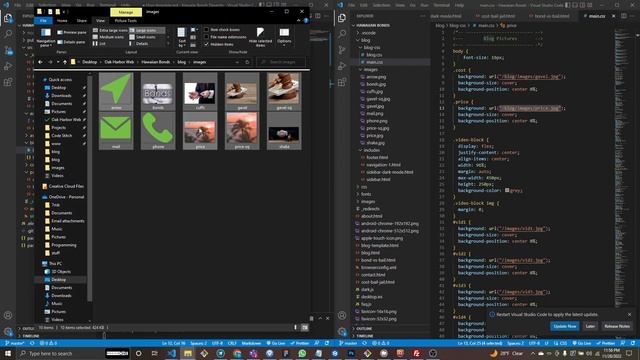The image size is (640, 360).
Task: Open recent locations dropdown in File Explorer
Action: point(58,62)
